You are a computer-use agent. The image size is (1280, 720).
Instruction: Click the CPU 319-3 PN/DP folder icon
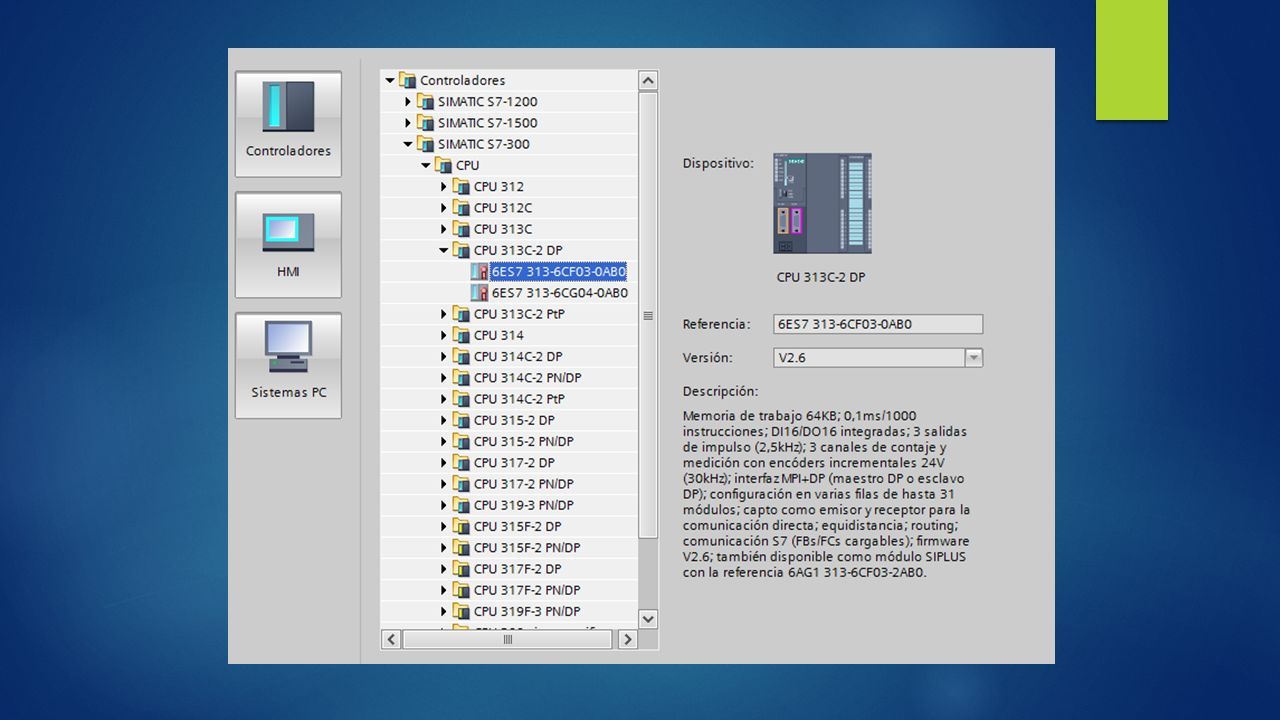(461, 505)
